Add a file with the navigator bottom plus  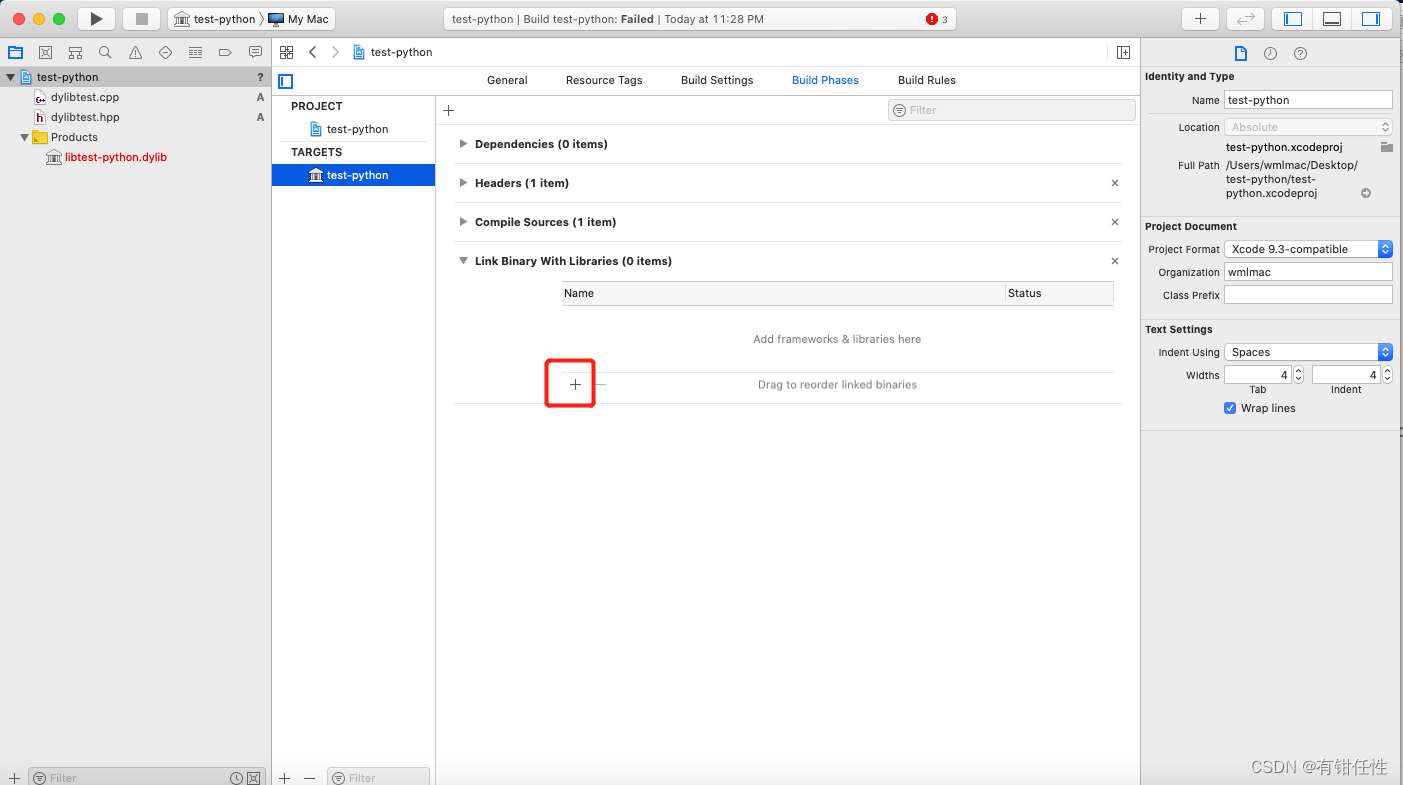(14, 778)
